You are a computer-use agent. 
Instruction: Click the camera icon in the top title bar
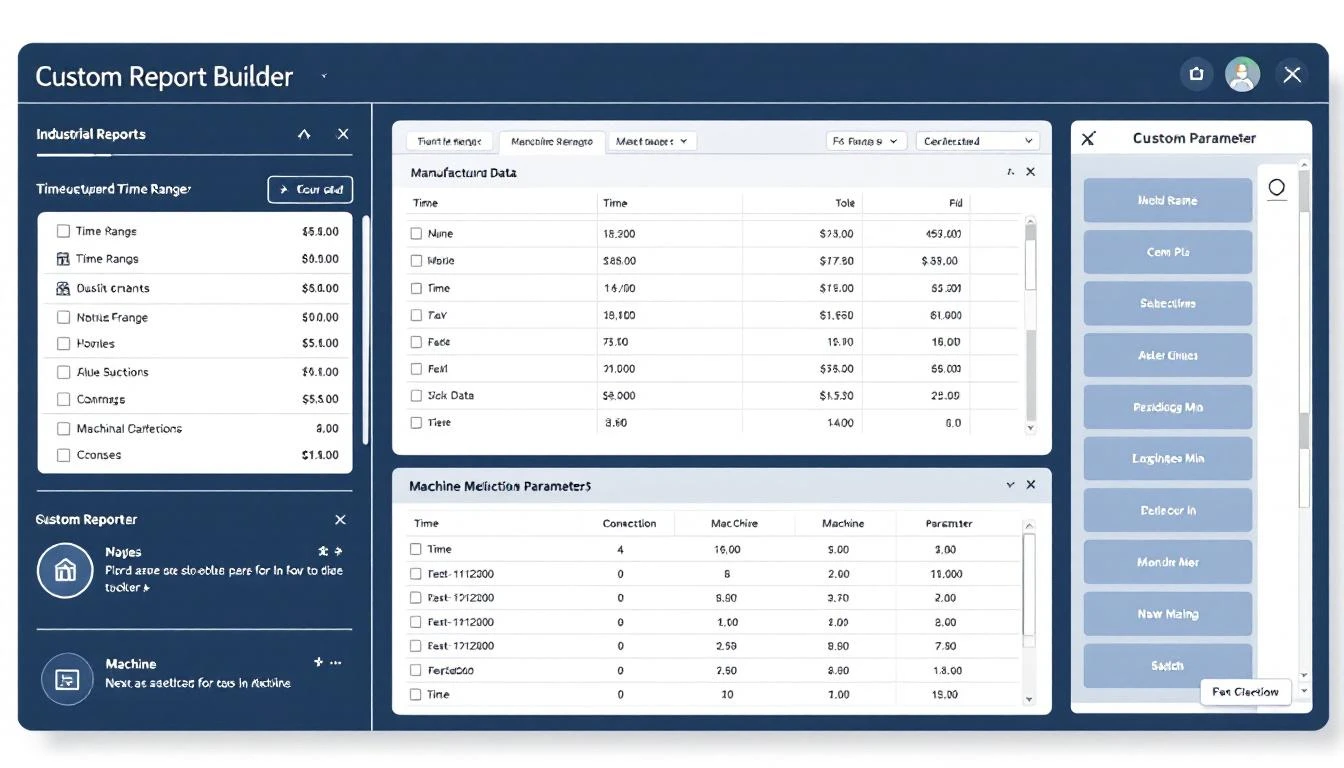pyautogui.click(x=1196, y=73)
